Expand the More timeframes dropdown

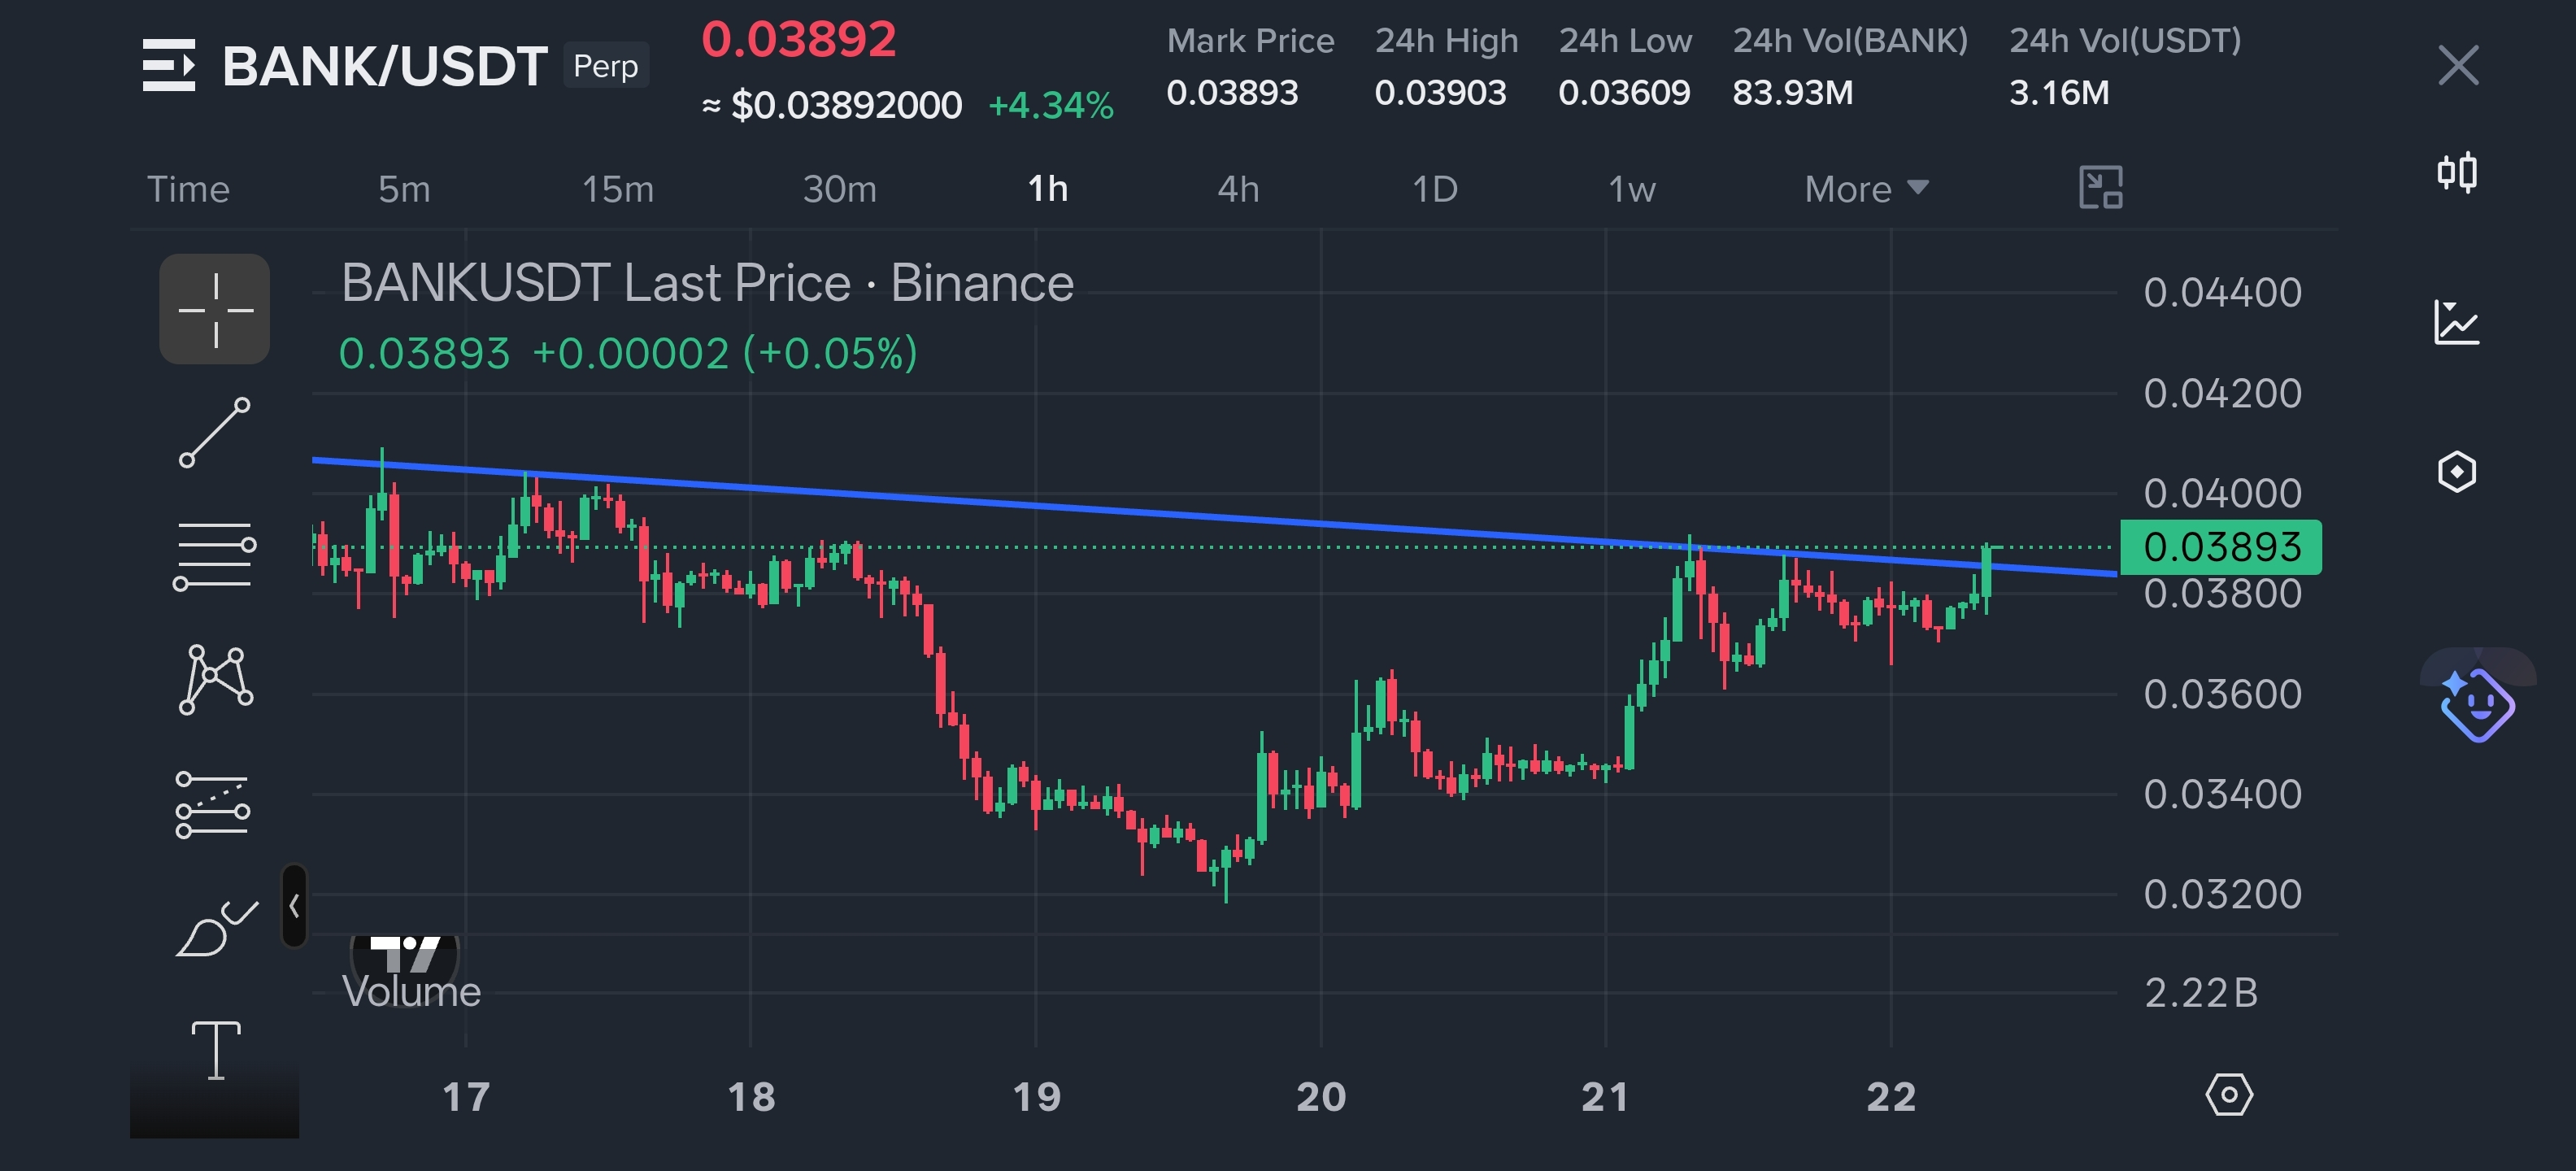click(1865, 189)
